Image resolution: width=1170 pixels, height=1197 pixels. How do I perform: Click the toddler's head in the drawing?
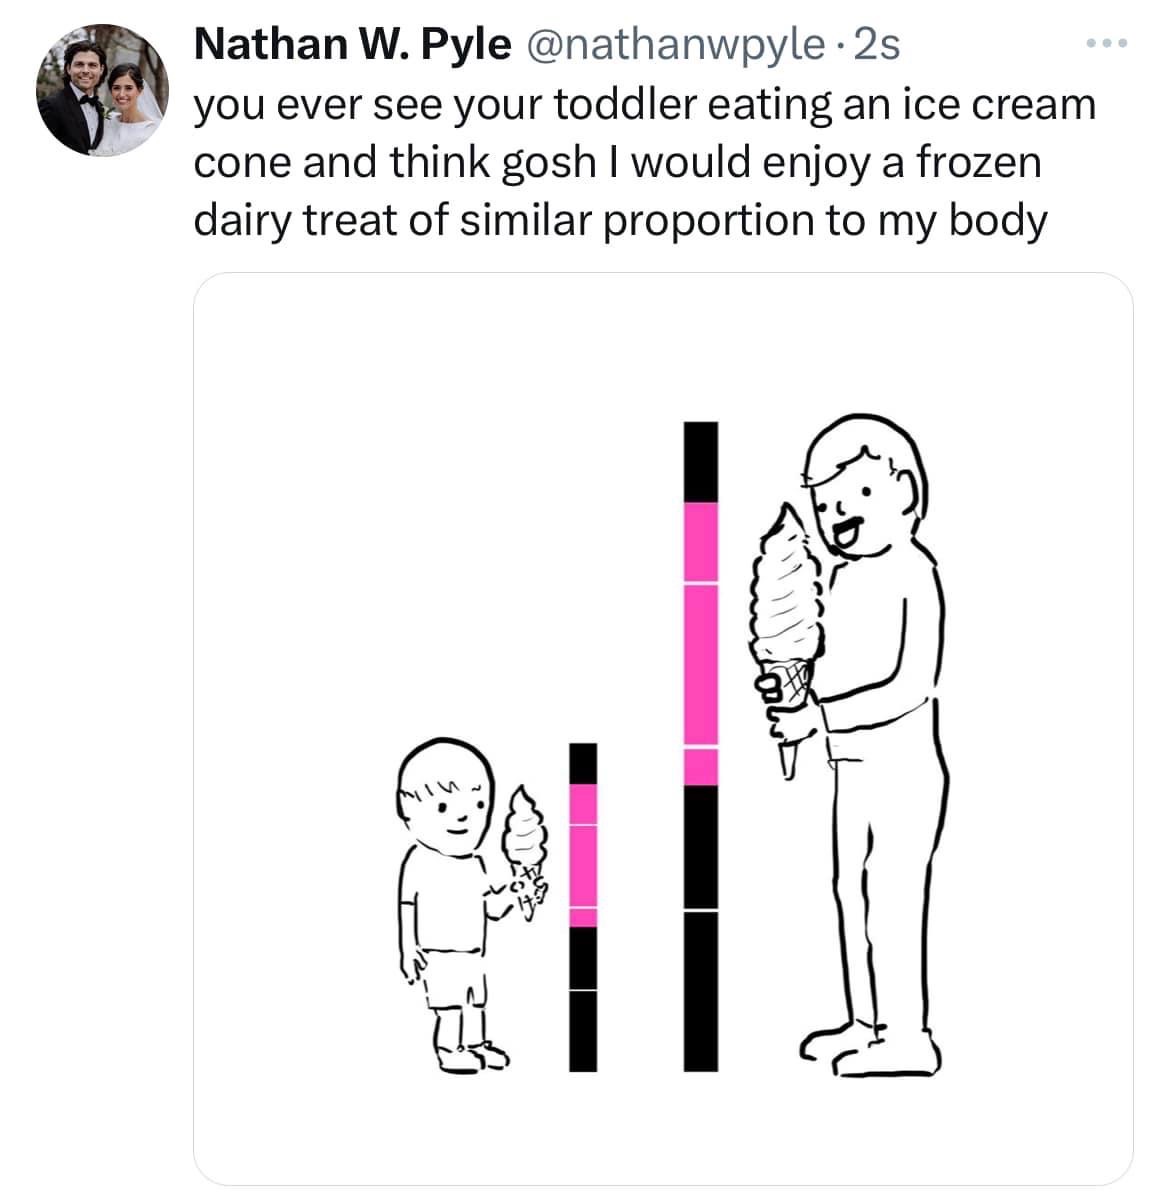[446, 792]
